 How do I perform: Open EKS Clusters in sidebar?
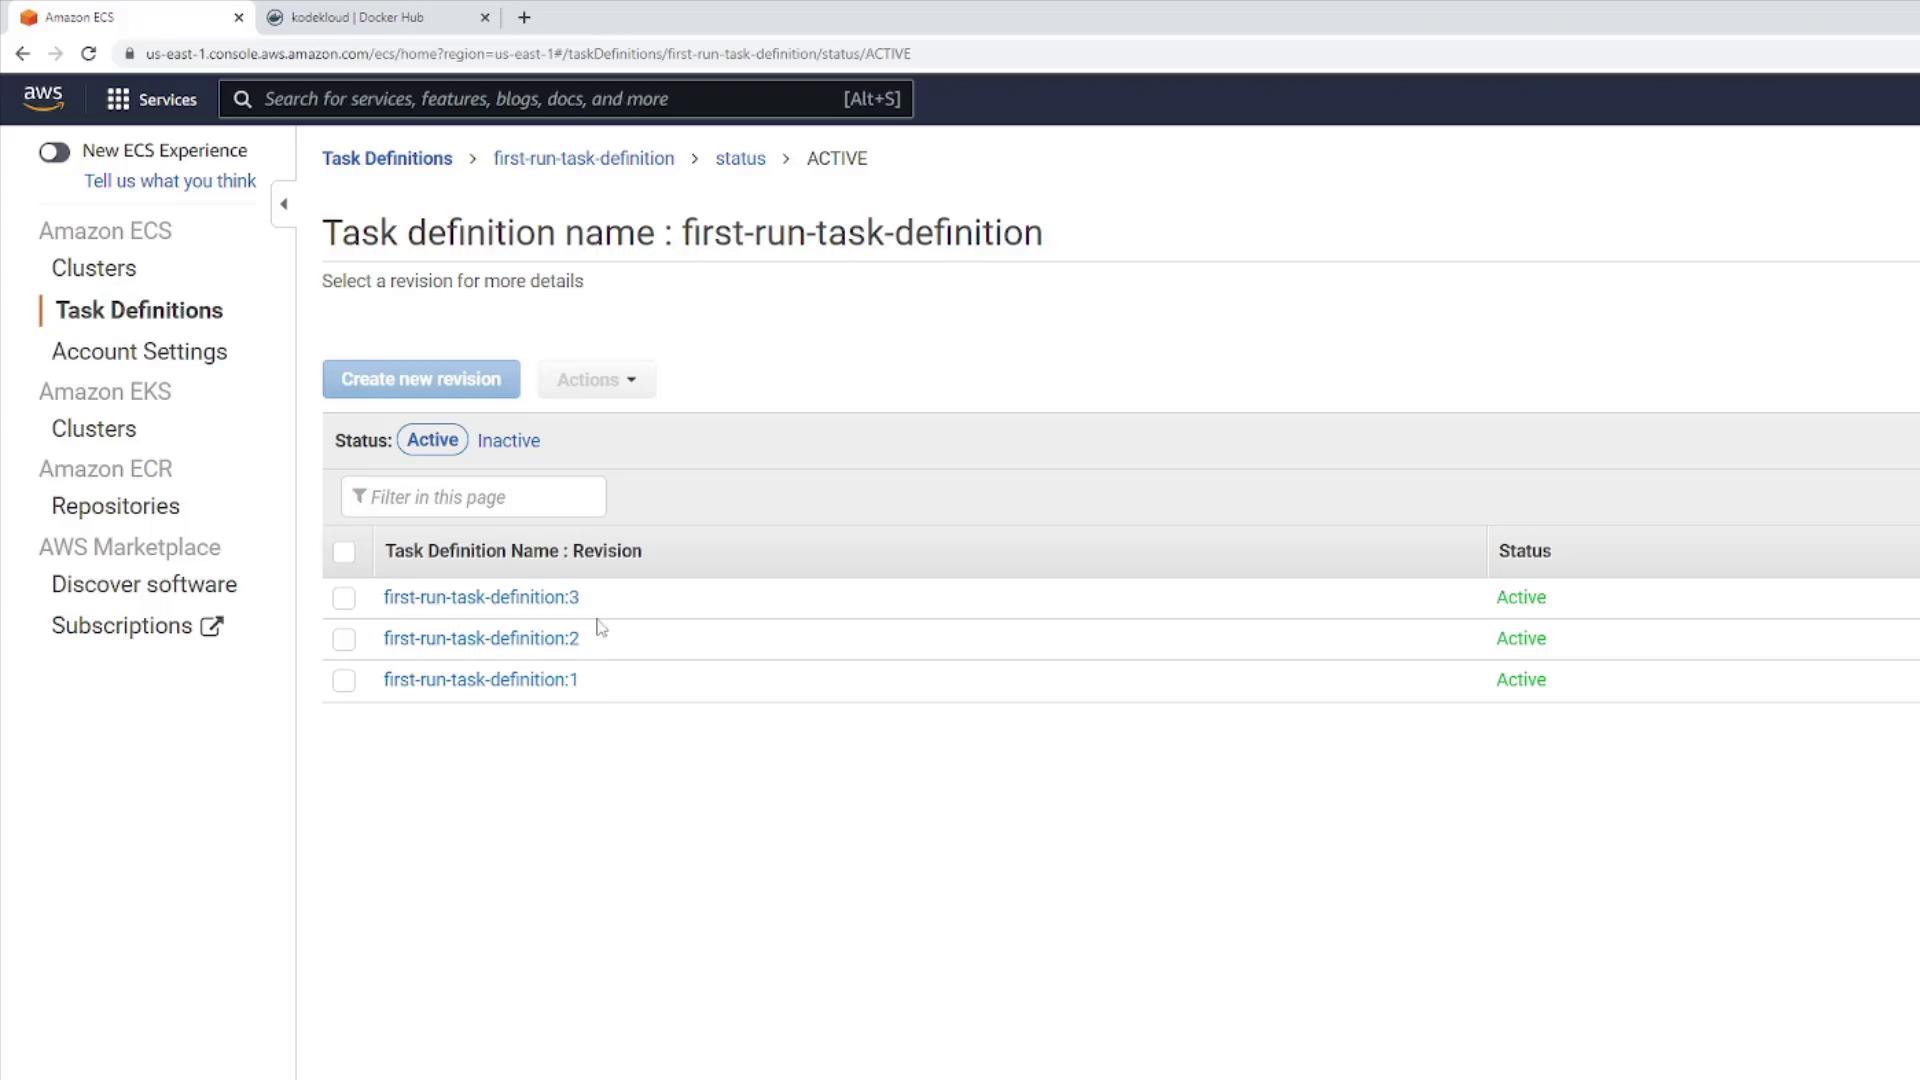94,429
